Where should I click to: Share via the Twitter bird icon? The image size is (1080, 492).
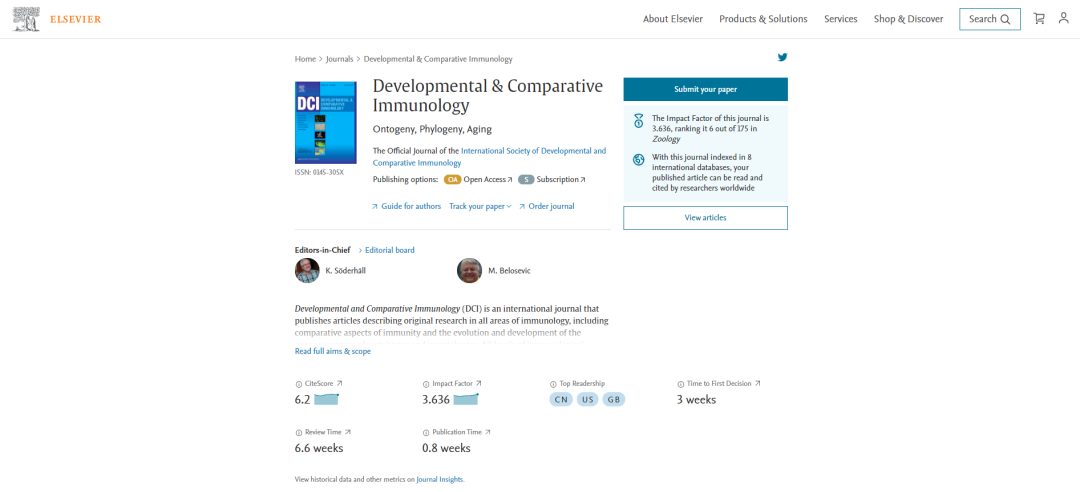pyautogui.click(x=782, y=58)
